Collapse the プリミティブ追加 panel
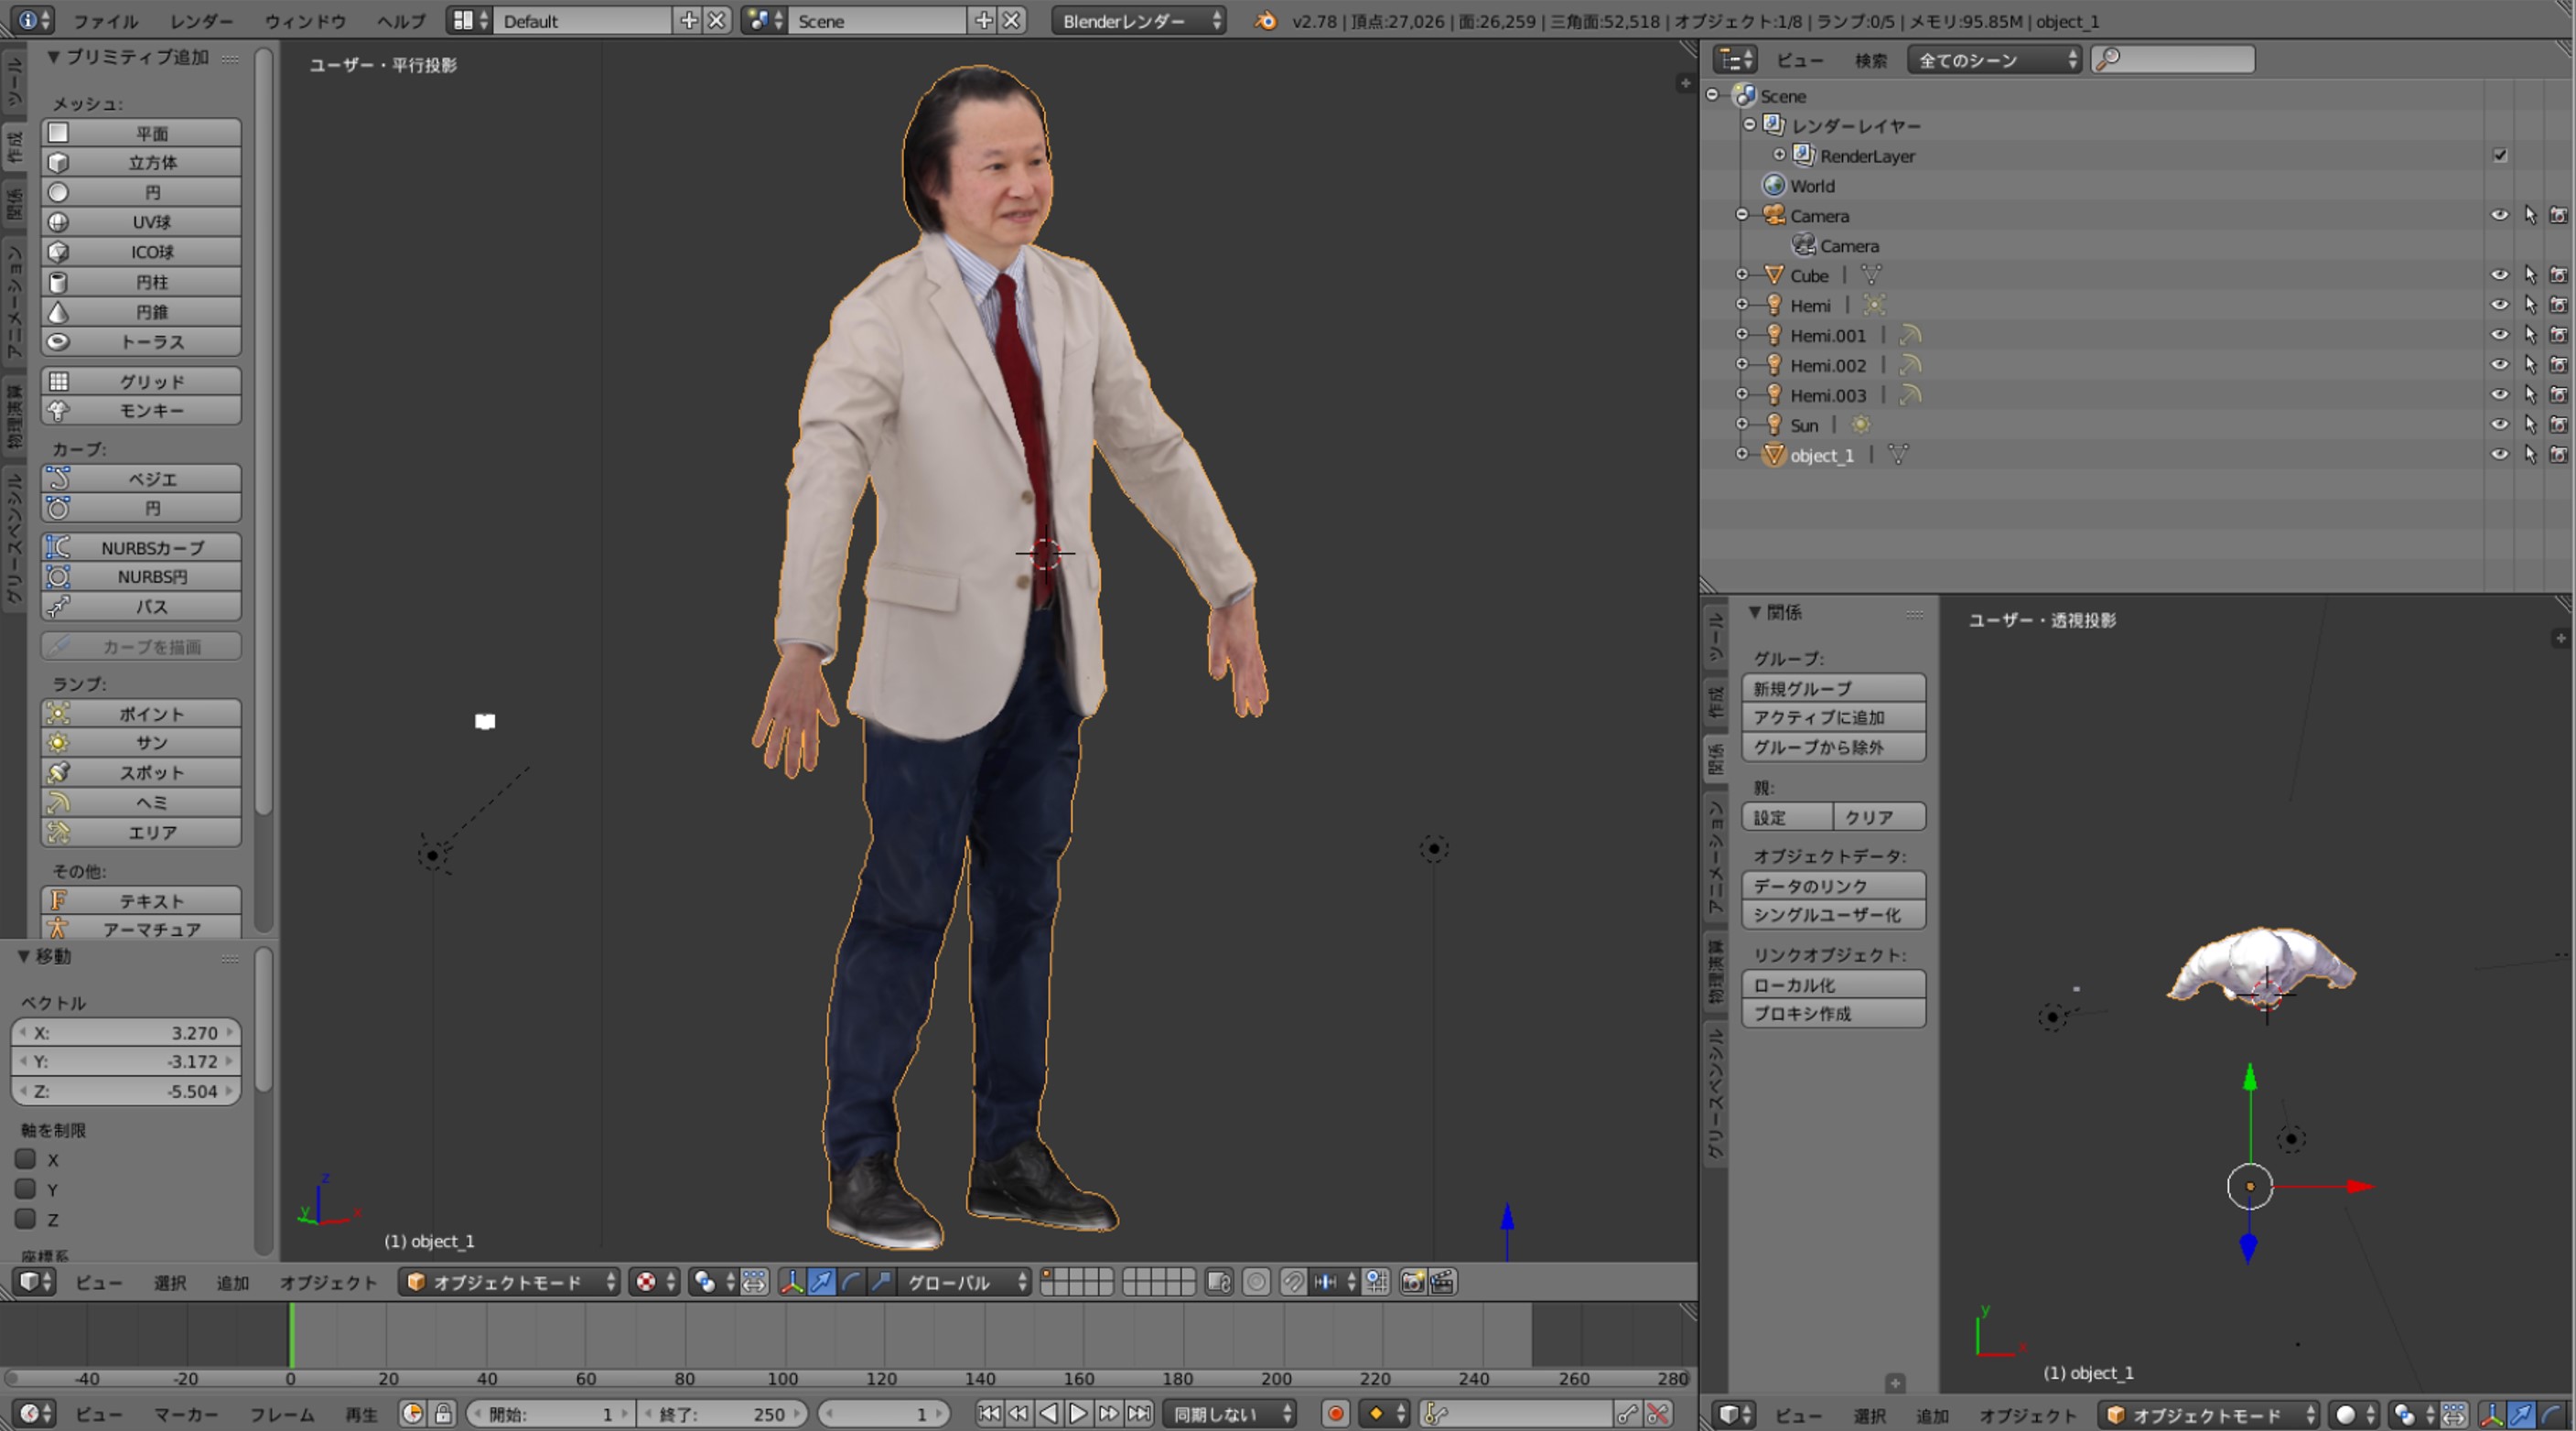 coord(53,57)
